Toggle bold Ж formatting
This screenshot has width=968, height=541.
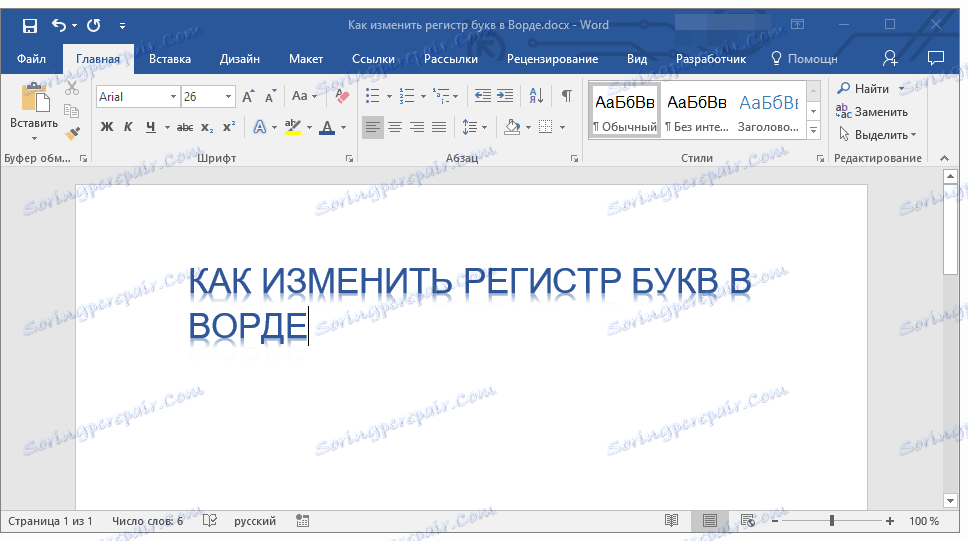point(107,127)
